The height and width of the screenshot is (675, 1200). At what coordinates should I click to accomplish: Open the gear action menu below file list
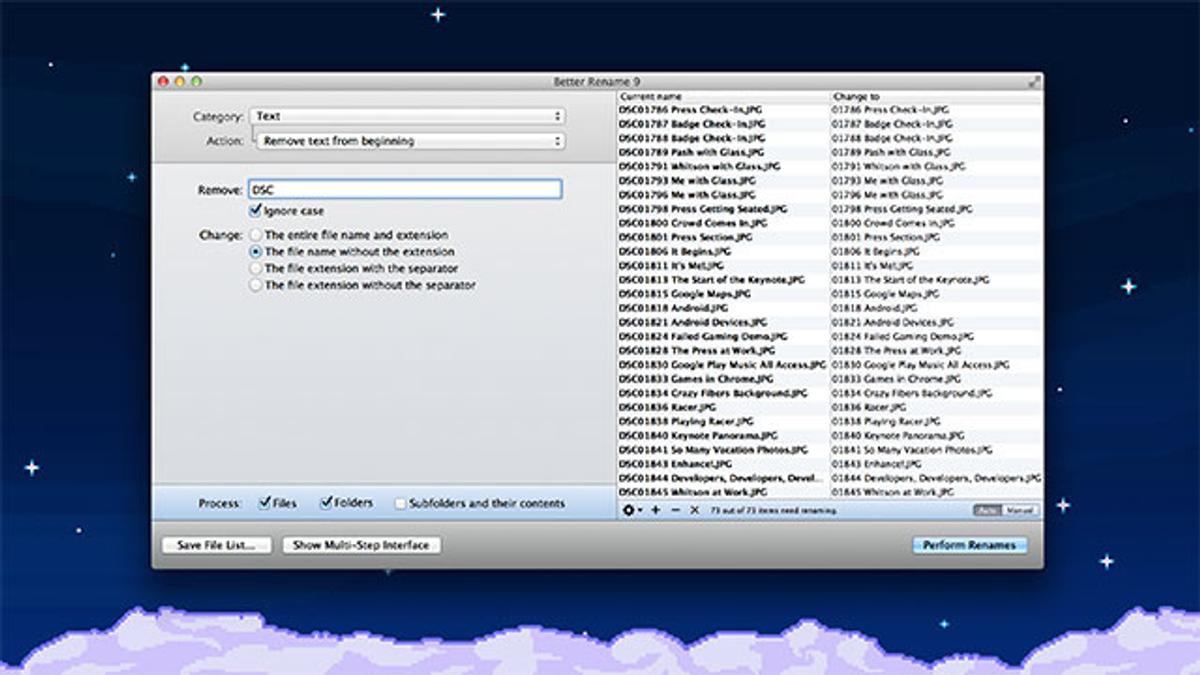coord(632,510)
